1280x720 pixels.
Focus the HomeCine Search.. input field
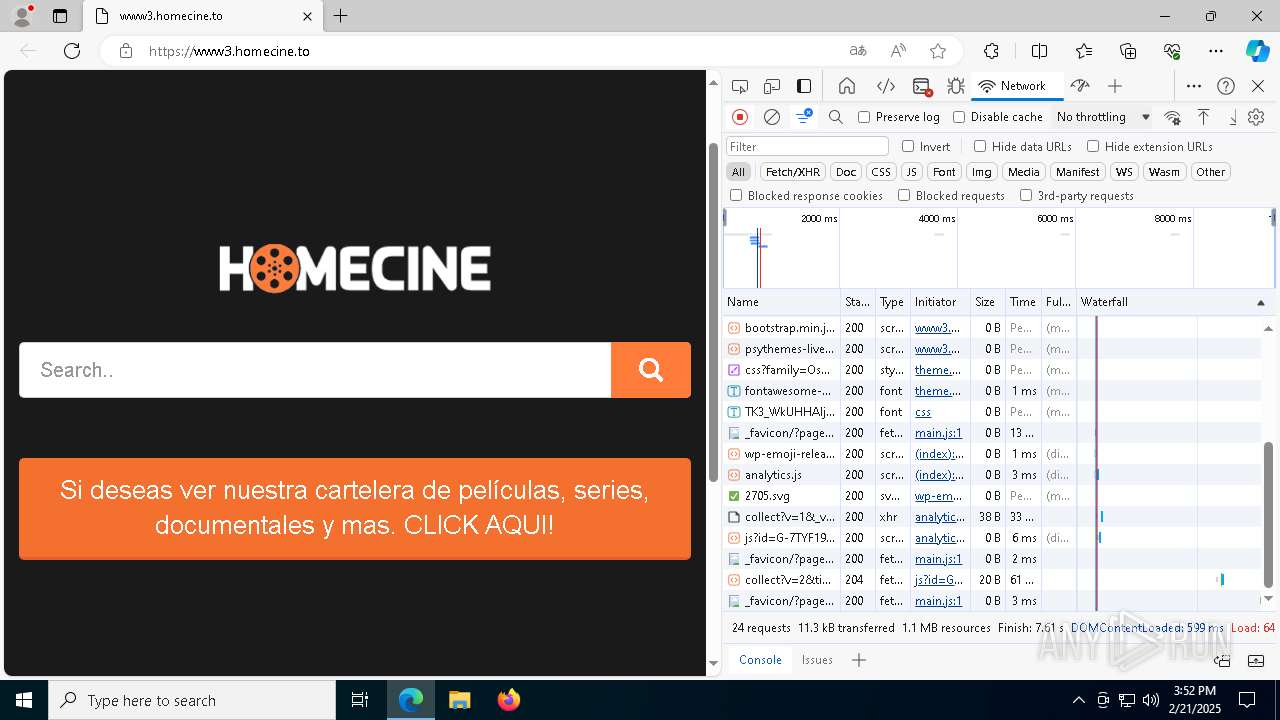(x=315, y=370)
